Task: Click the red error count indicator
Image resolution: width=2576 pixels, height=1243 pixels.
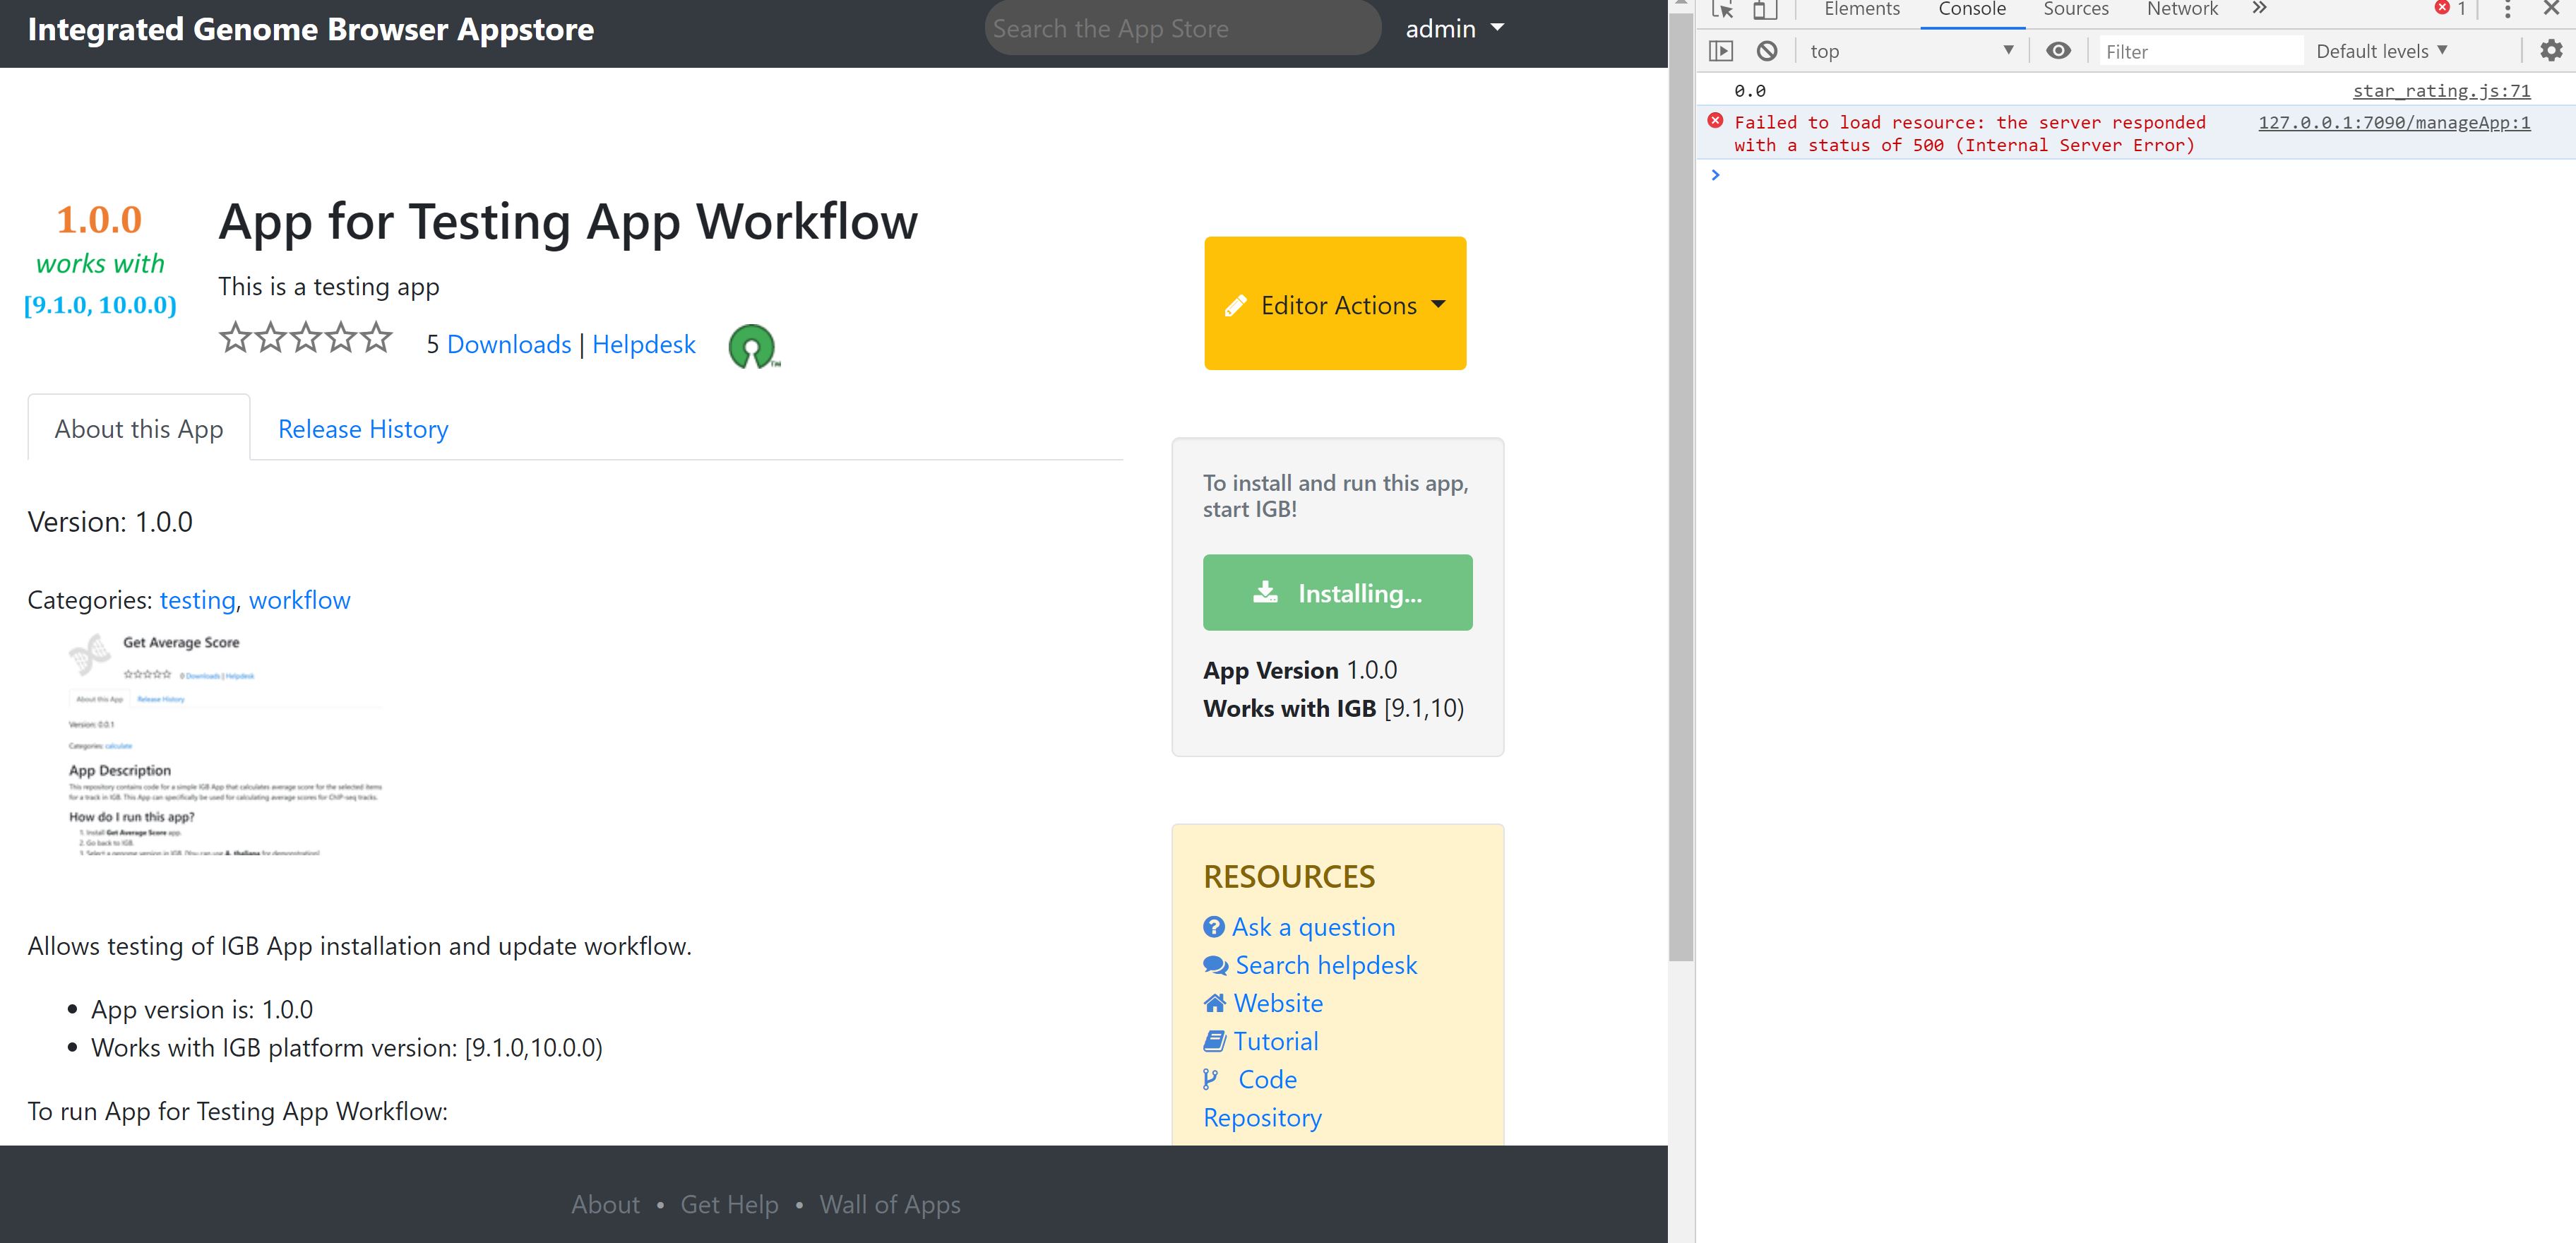Action: (2449, 9)
